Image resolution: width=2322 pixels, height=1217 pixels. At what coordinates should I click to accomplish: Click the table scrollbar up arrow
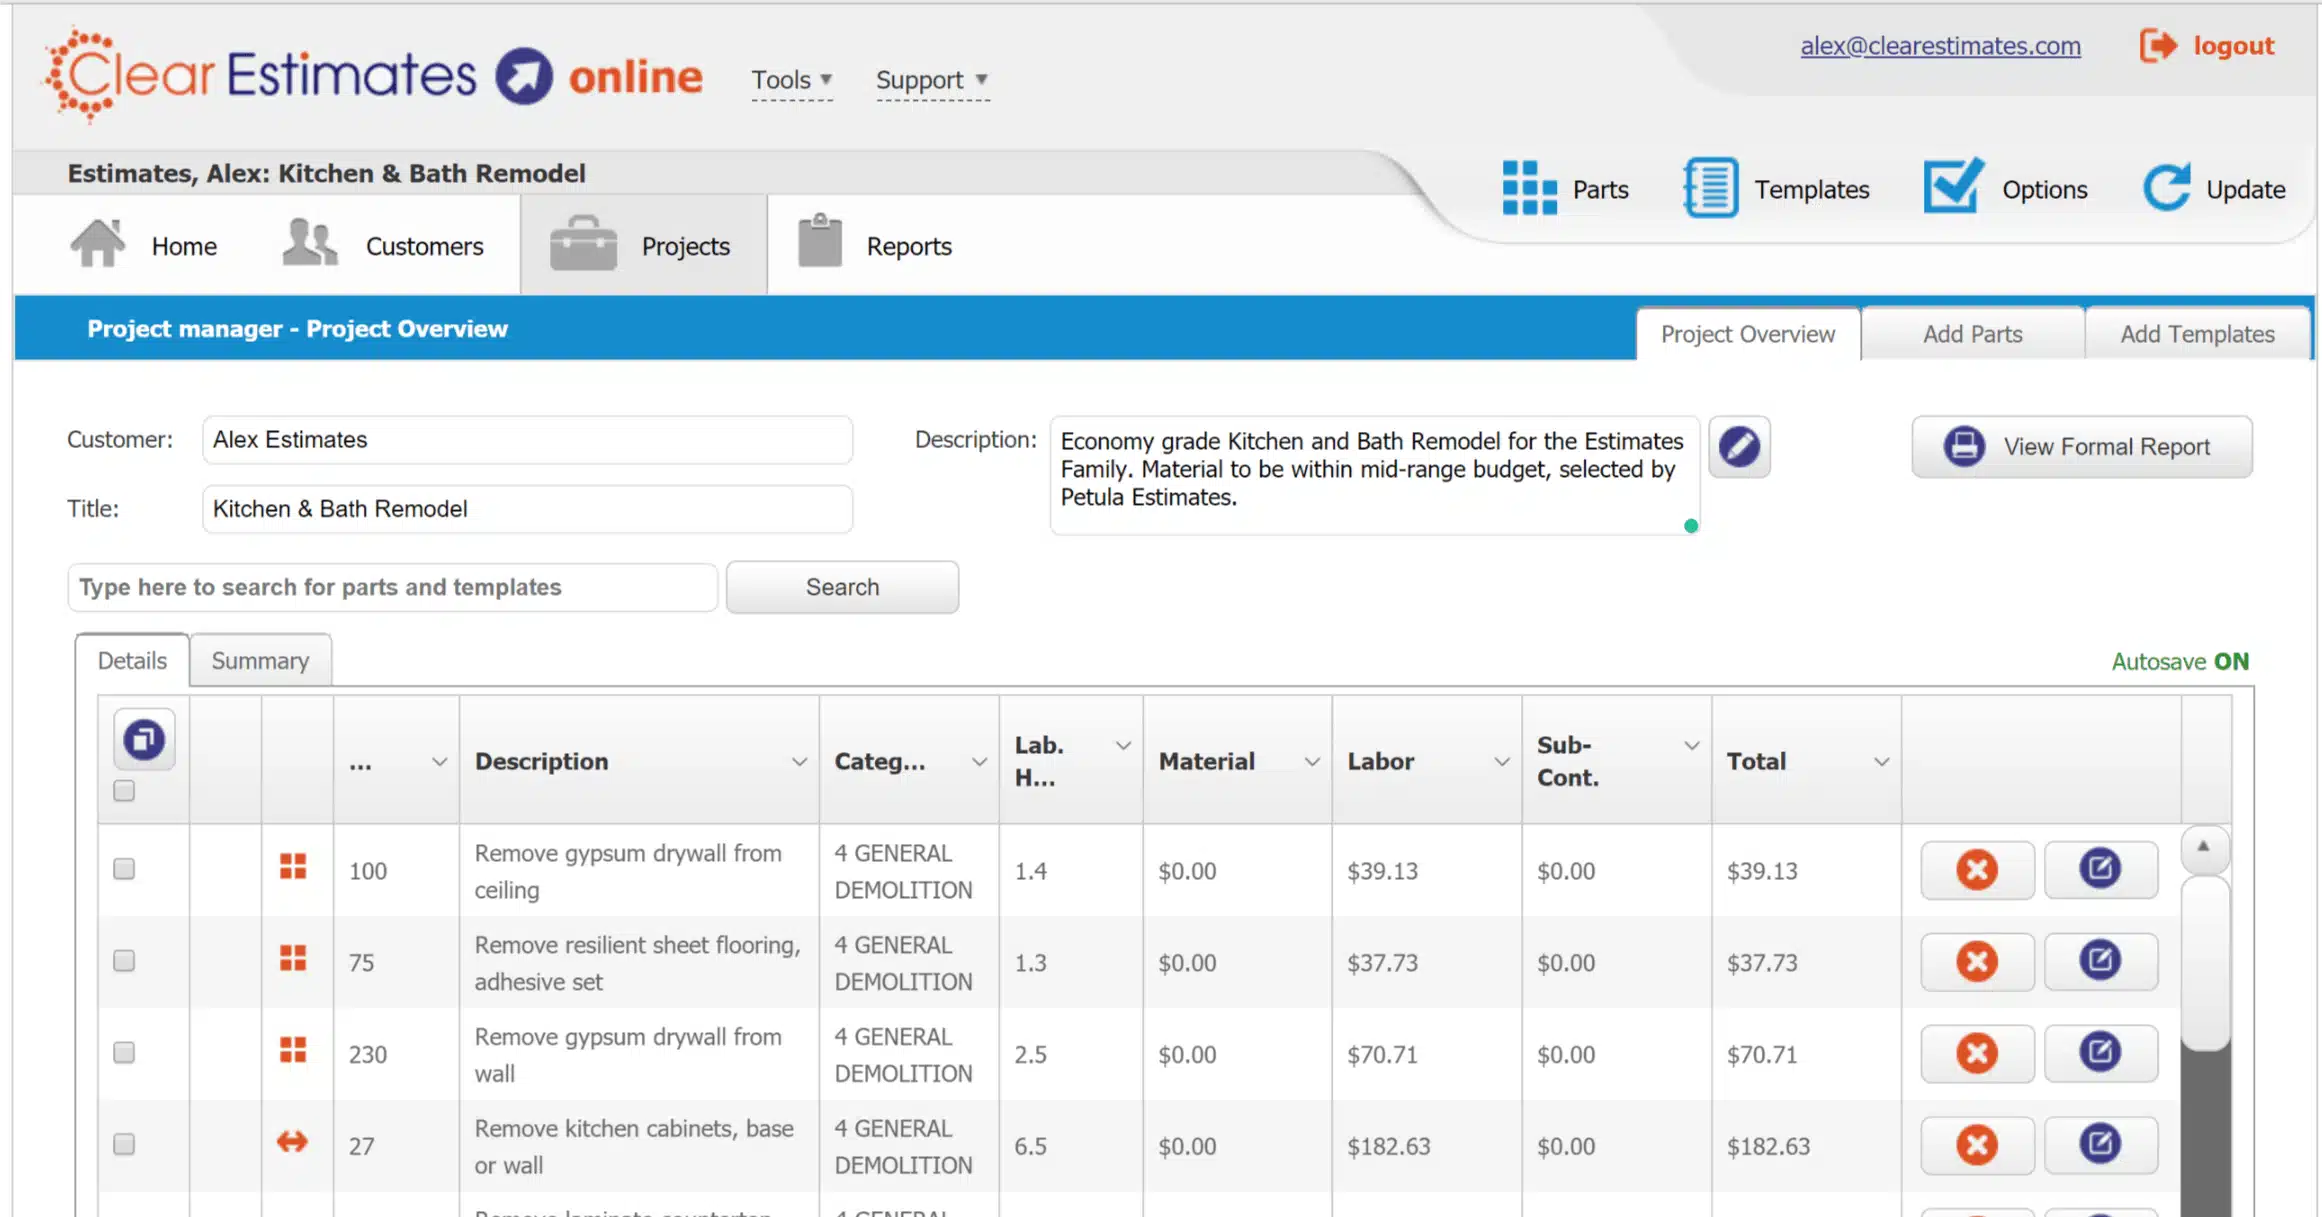[2203, 846]
